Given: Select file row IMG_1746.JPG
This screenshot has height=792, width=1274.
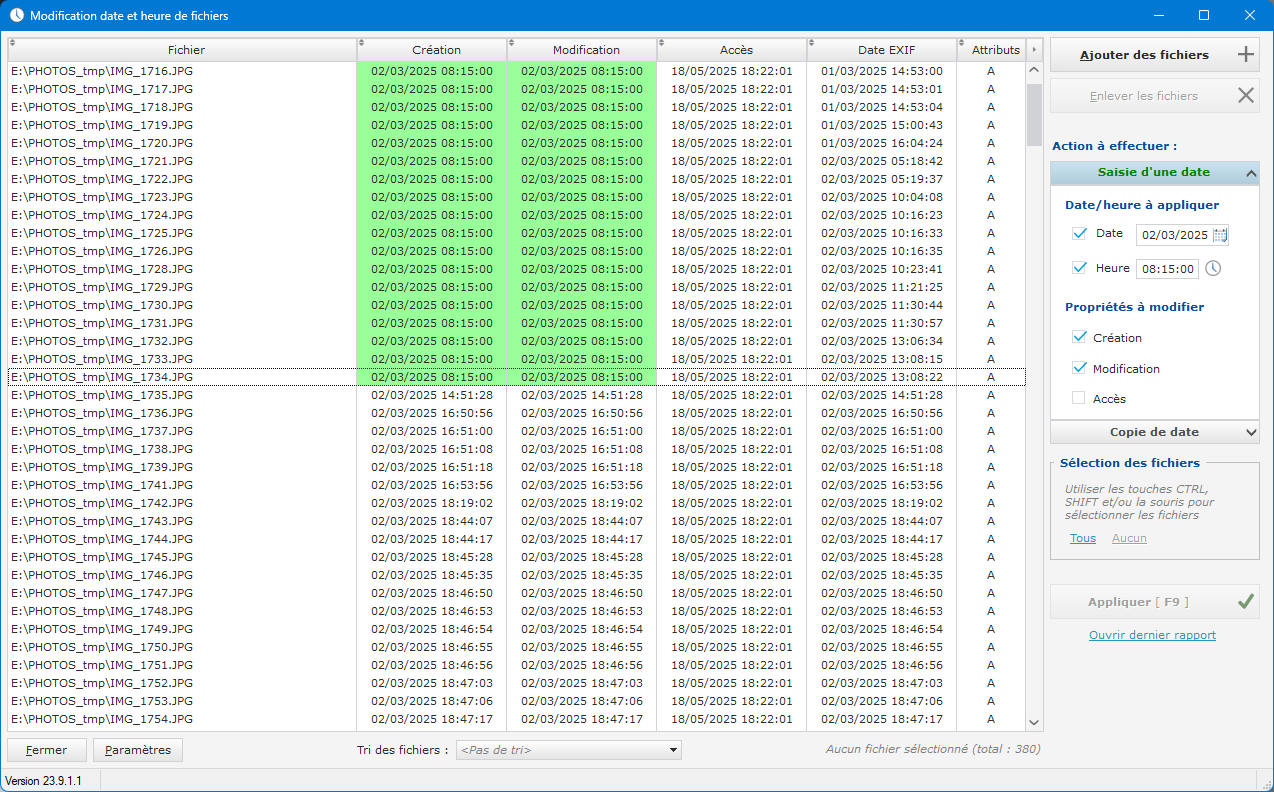Looking at the screenshot, I should [x=516, y=575].
